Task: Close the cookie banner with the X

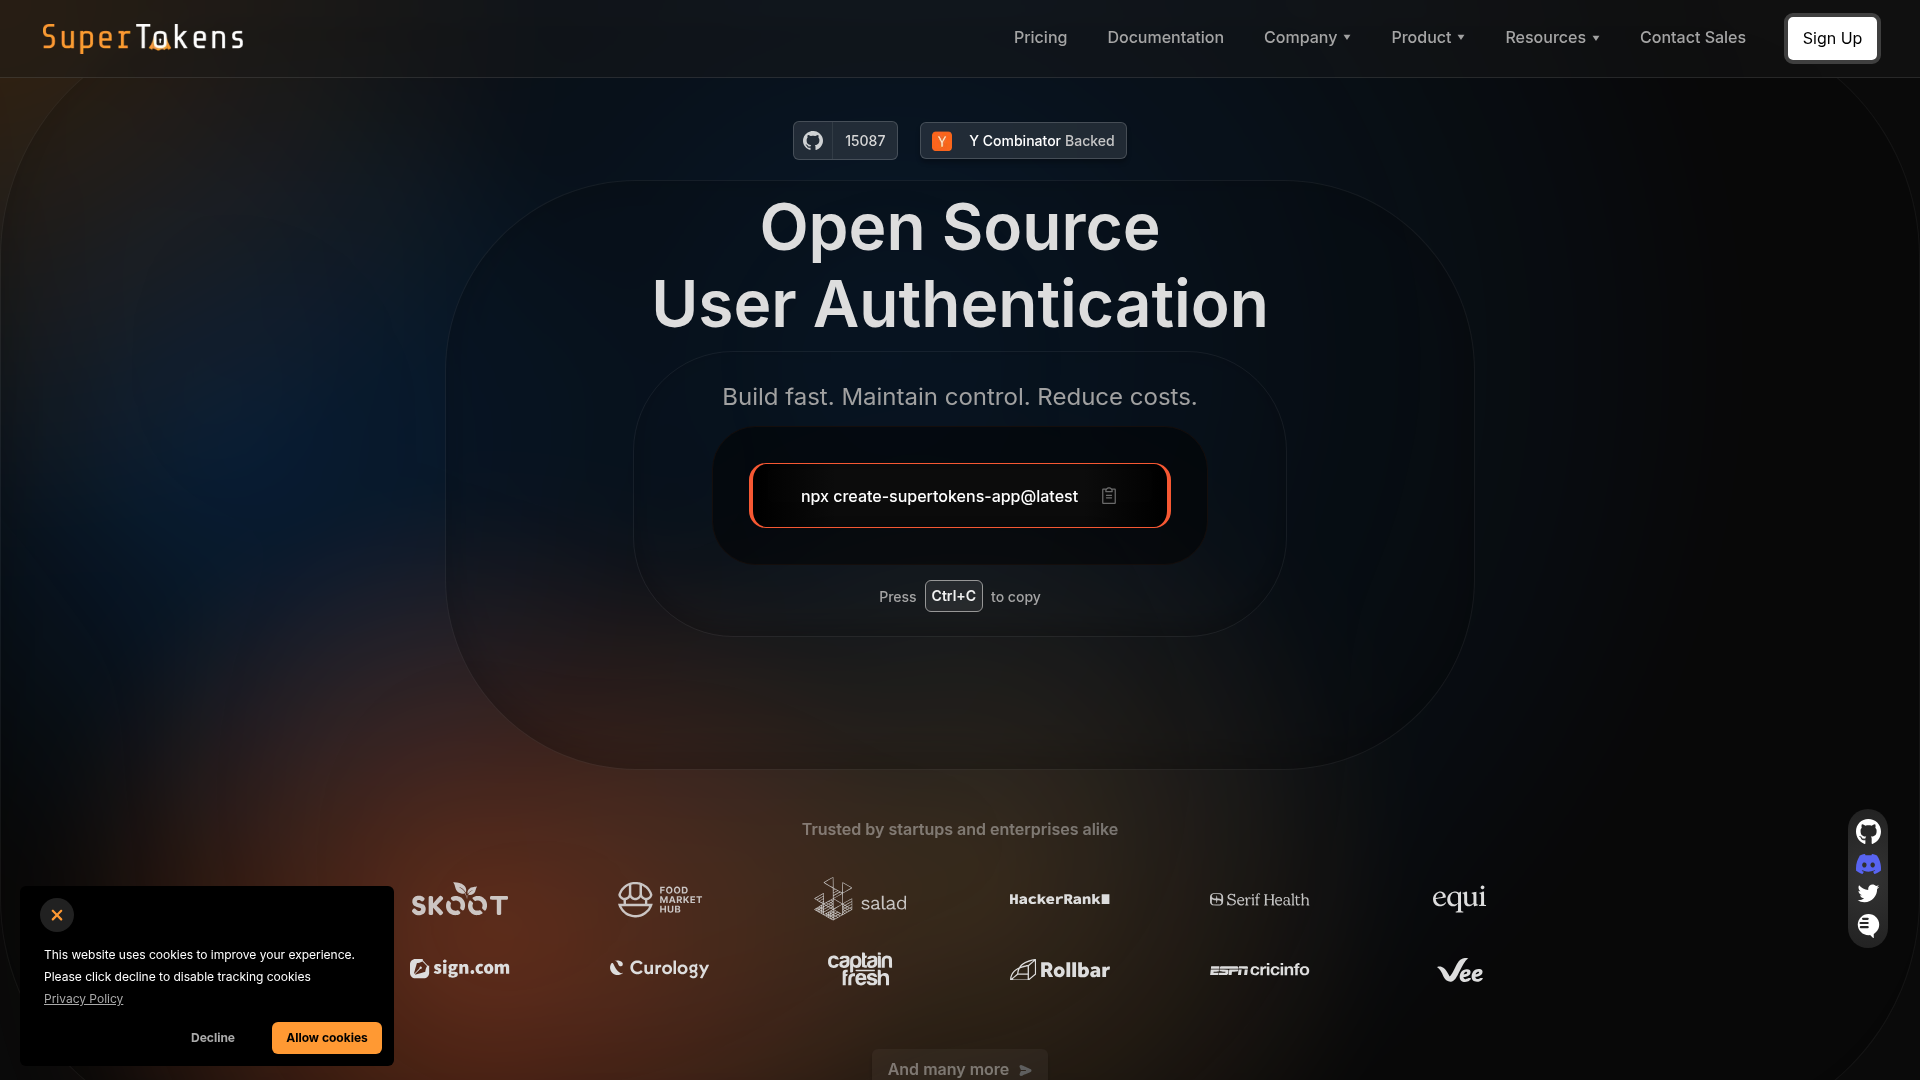Action: tap(57, 915)
